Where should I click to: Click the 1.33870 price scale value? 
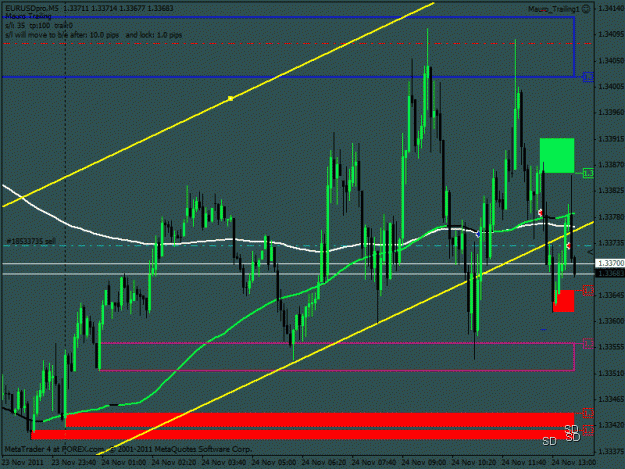(x=611, y=165)
